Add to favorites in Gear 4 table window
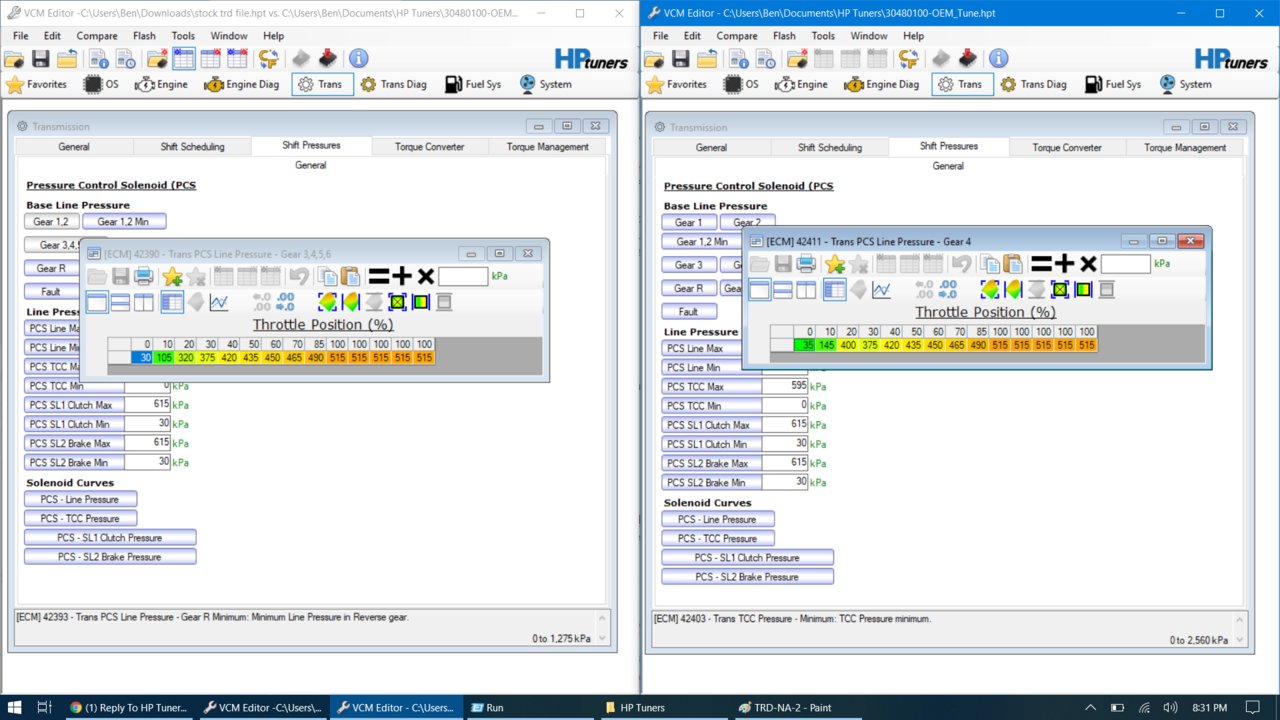Image resolution: width=1280 pixels, height=720 pixels. [x=835, y=264]
